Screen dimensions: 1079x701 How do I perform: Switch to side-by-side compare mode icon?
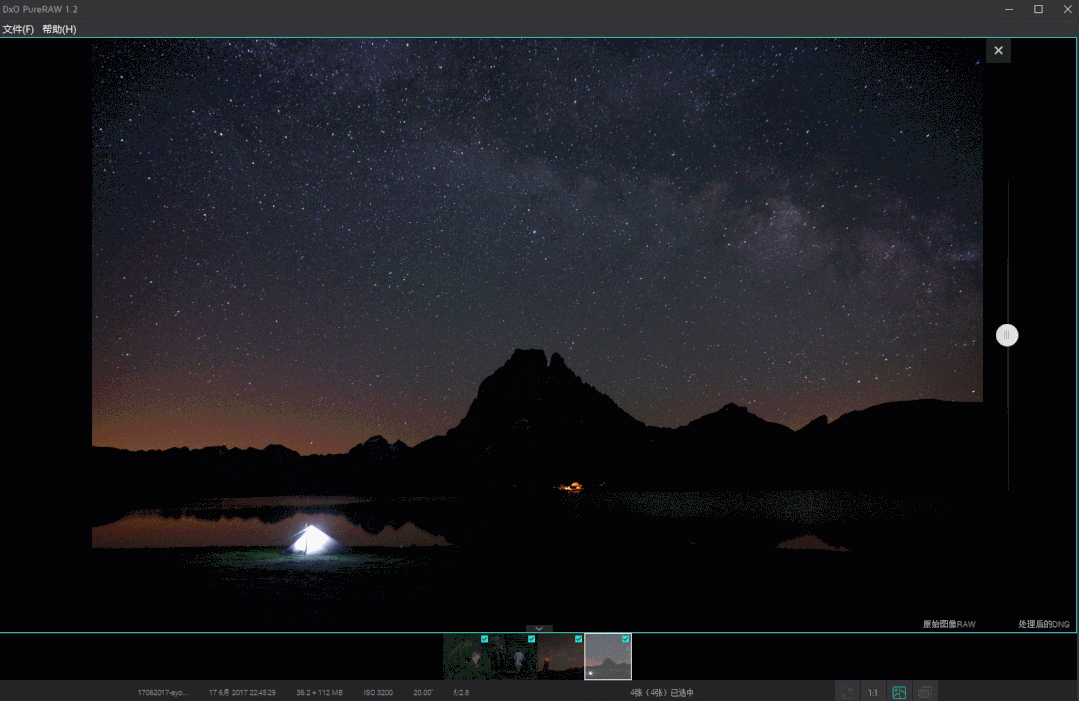pos(925,692)
